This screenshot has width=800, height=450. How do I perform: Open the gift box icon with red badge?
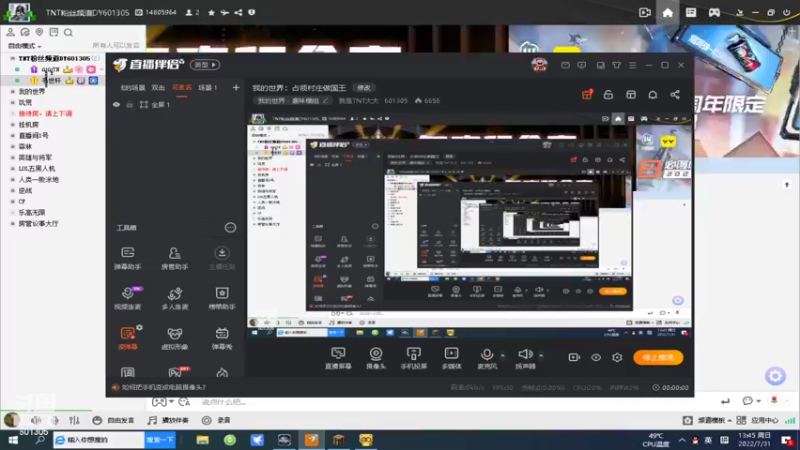[x=587, y=94]
